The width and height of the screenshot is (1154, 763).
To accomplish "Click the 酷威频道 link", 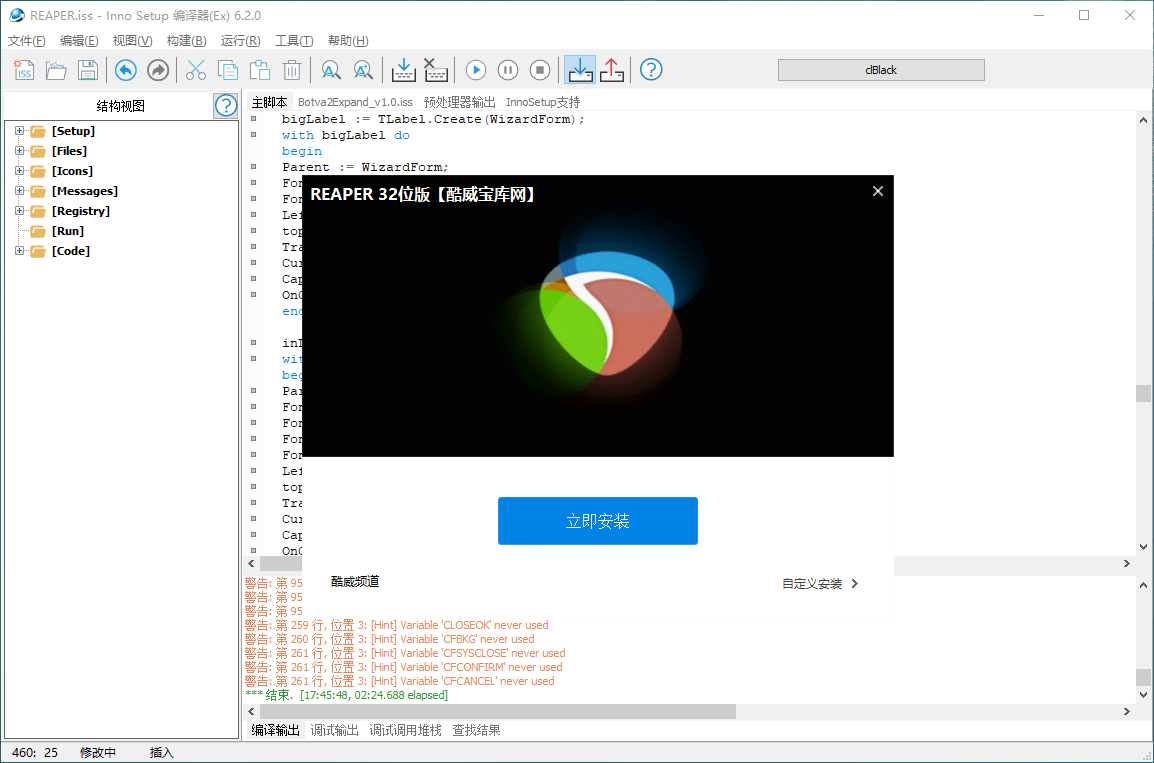I will click(355, 581).
